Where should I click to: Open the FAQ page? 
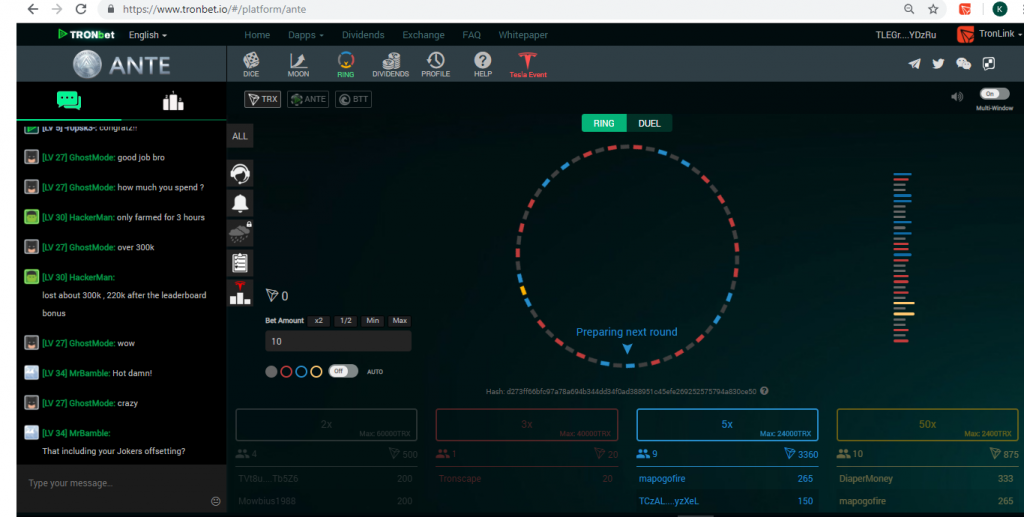point(472,35)
